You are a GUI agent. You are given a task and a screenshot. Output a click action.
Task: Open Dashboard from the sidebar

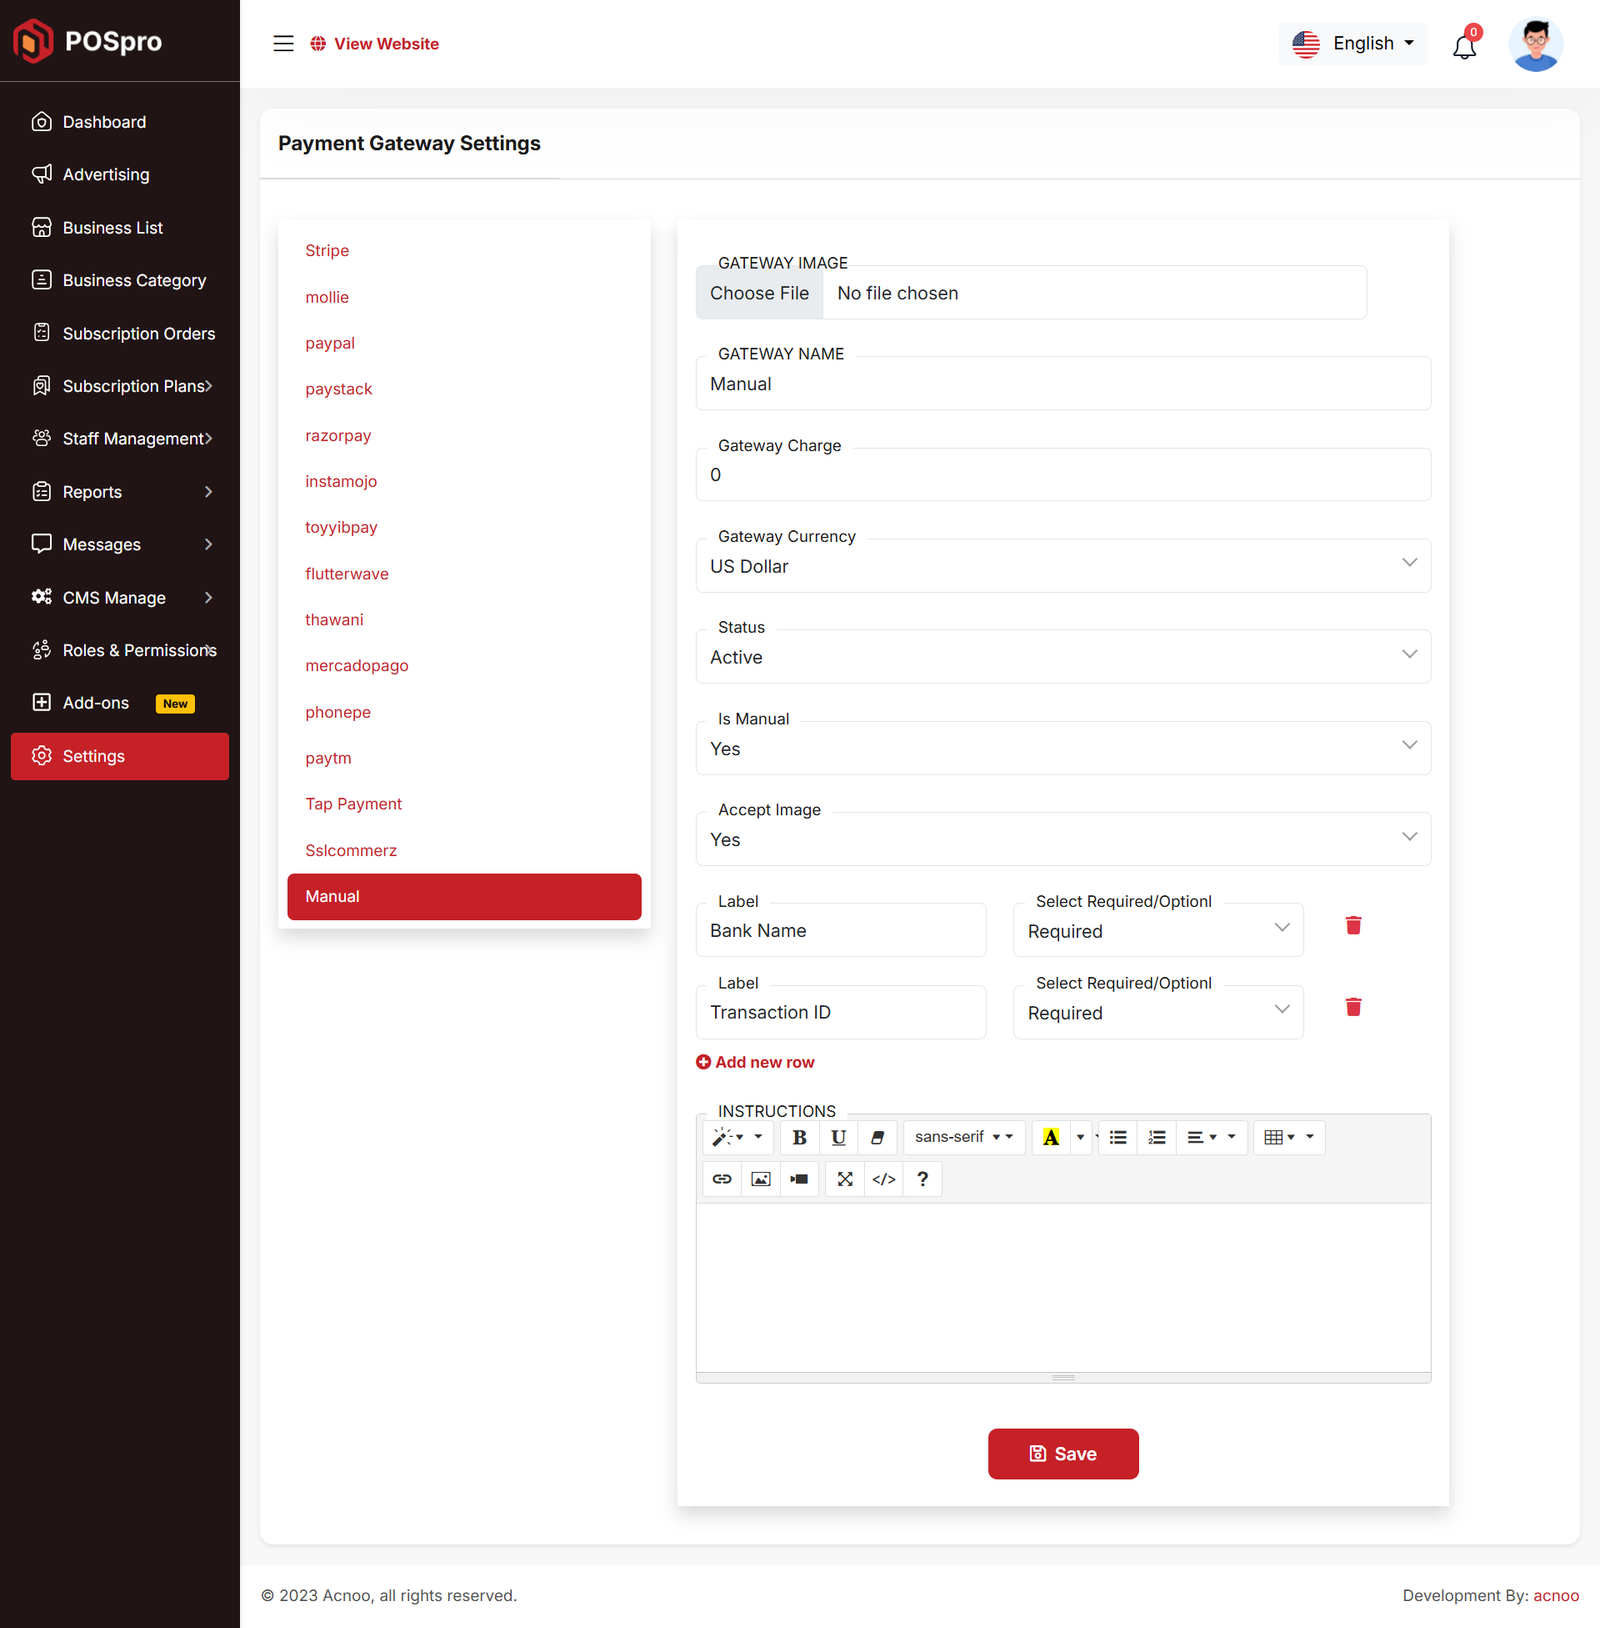pyautogui.click(x=104, y=122)
